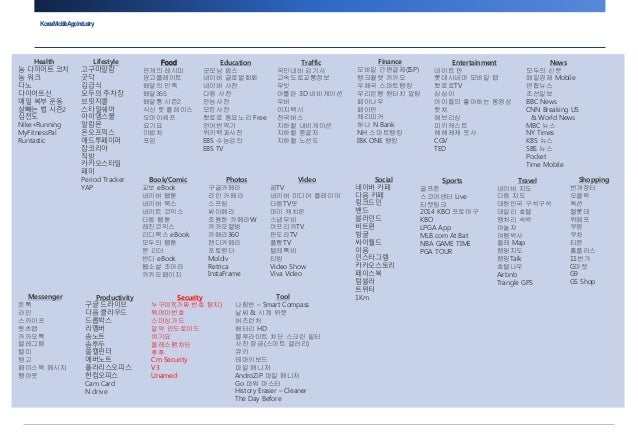Click "Cam Card" in the Productivity list
638x442 pixels.
coord(100,383)
